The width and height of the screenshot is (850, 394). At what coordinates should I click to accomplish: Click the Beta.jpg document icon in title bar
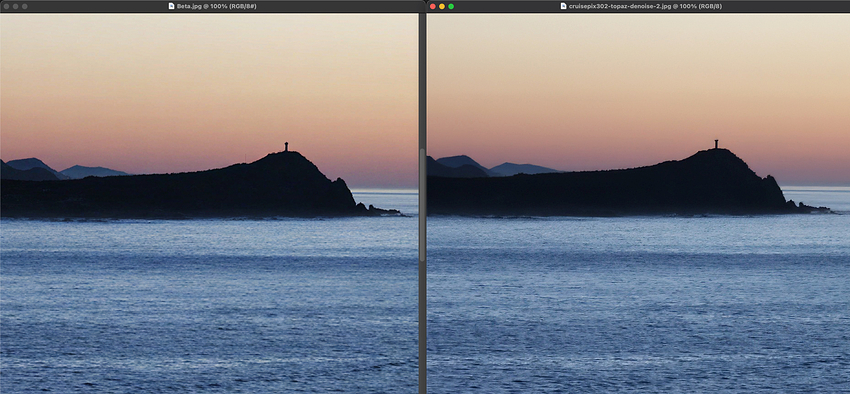(172, 6)
